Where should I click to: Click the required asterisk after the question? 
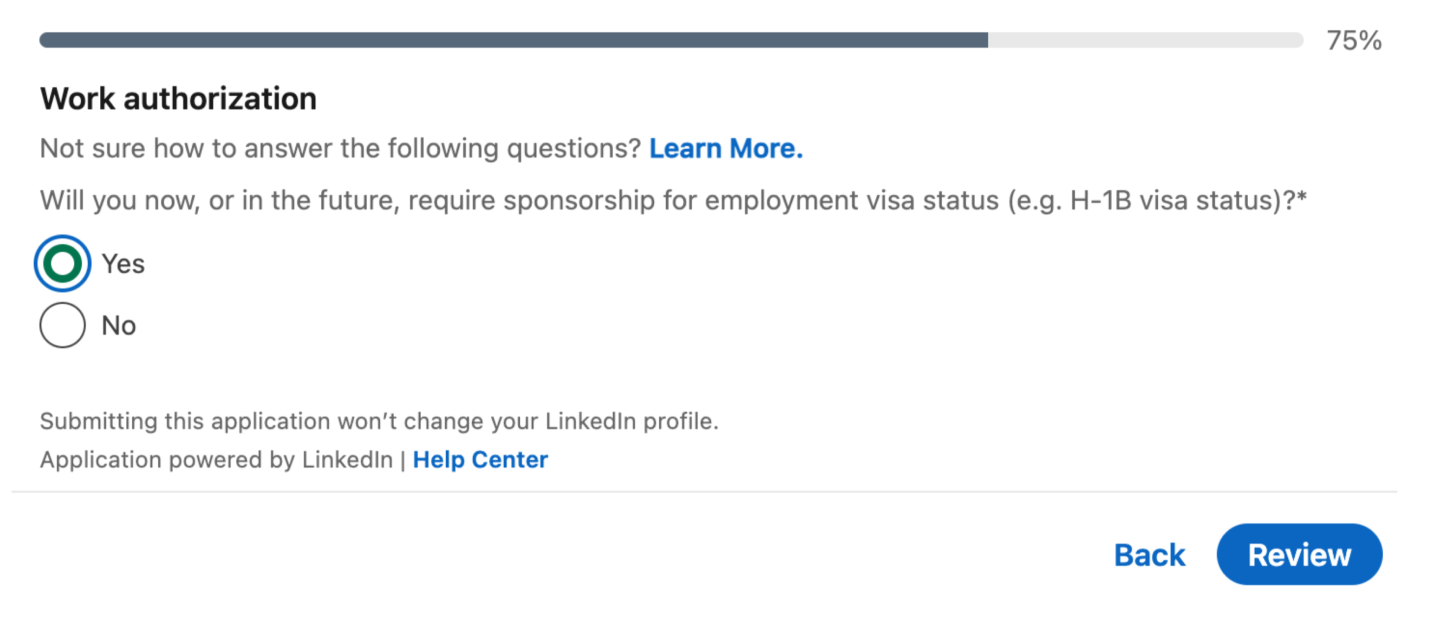point(1302,199)
